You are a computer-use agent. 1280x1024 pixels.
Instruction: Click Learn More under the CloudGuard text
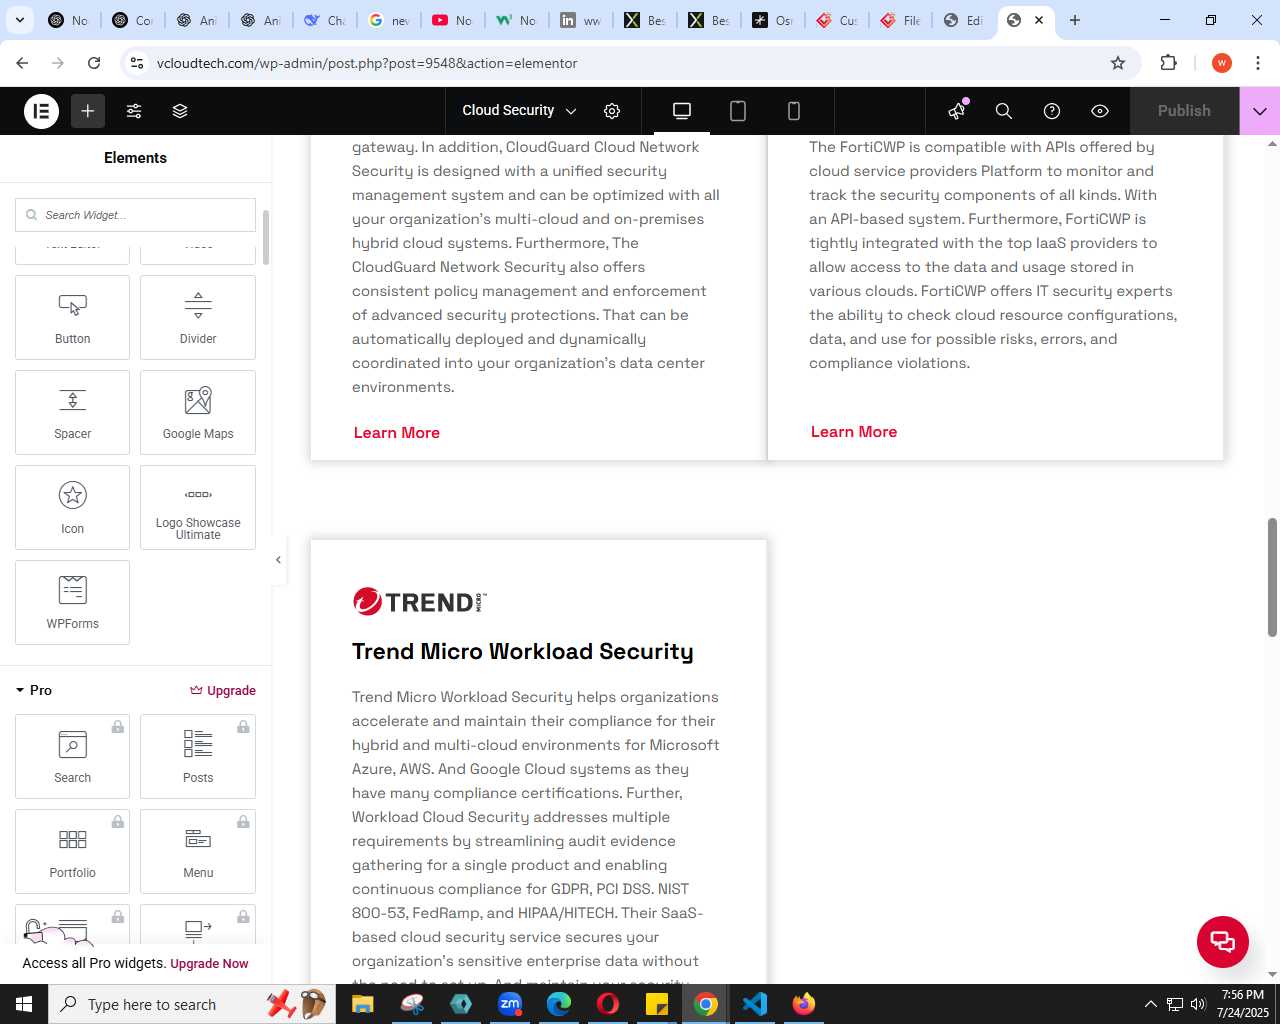[x=397, y=433]
